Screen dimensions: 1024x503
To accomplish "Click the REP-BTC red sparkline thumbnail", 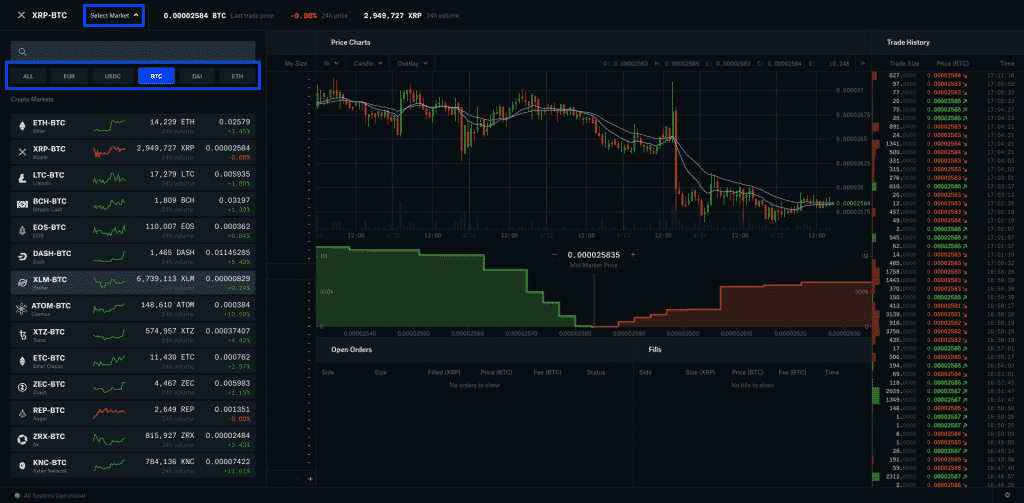I will [109, 413].
